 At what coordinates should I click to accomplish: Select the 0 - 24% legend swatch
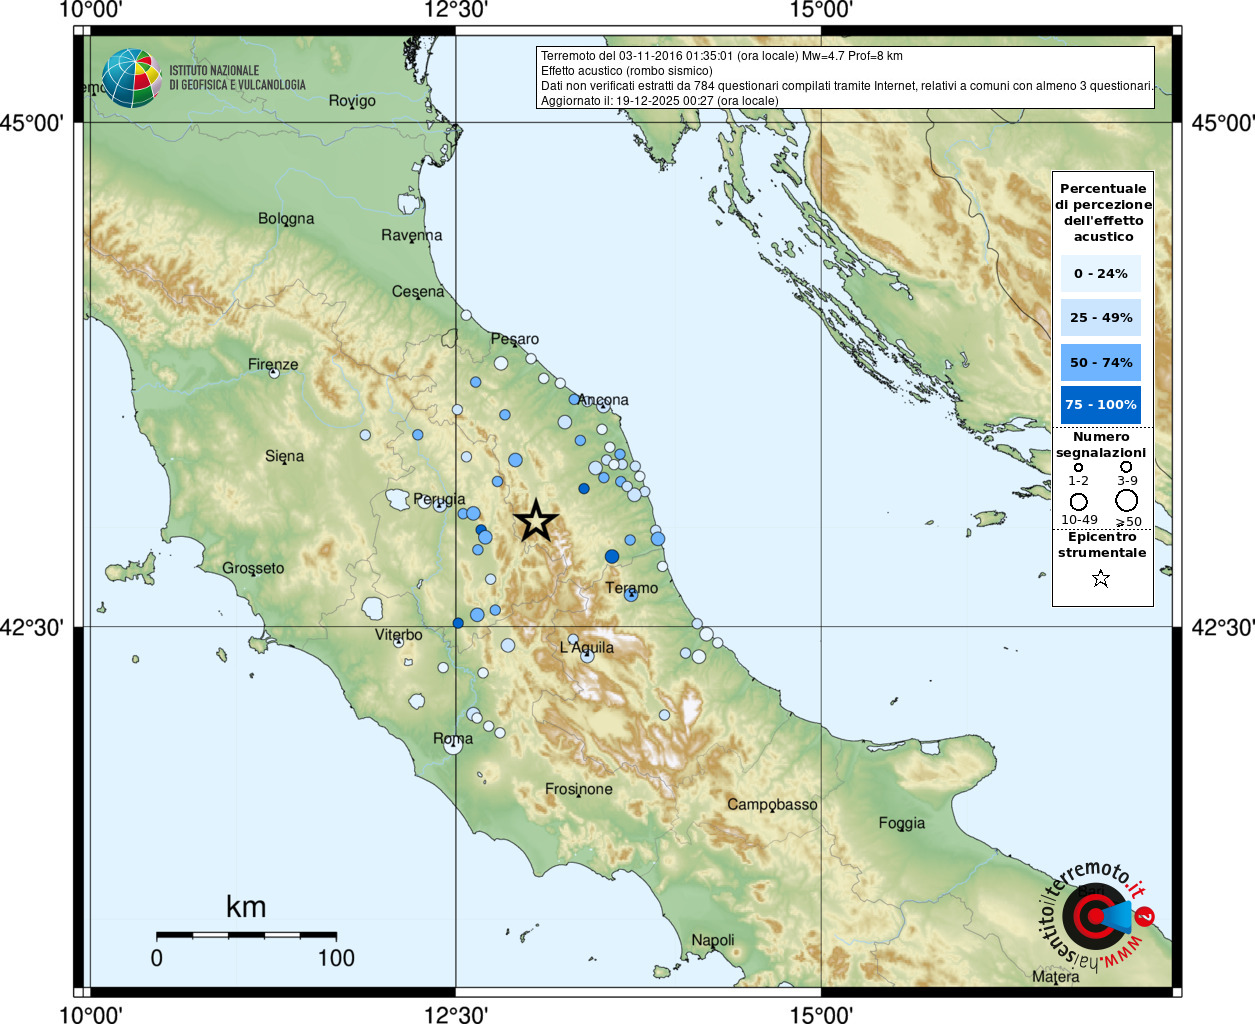1101,273
